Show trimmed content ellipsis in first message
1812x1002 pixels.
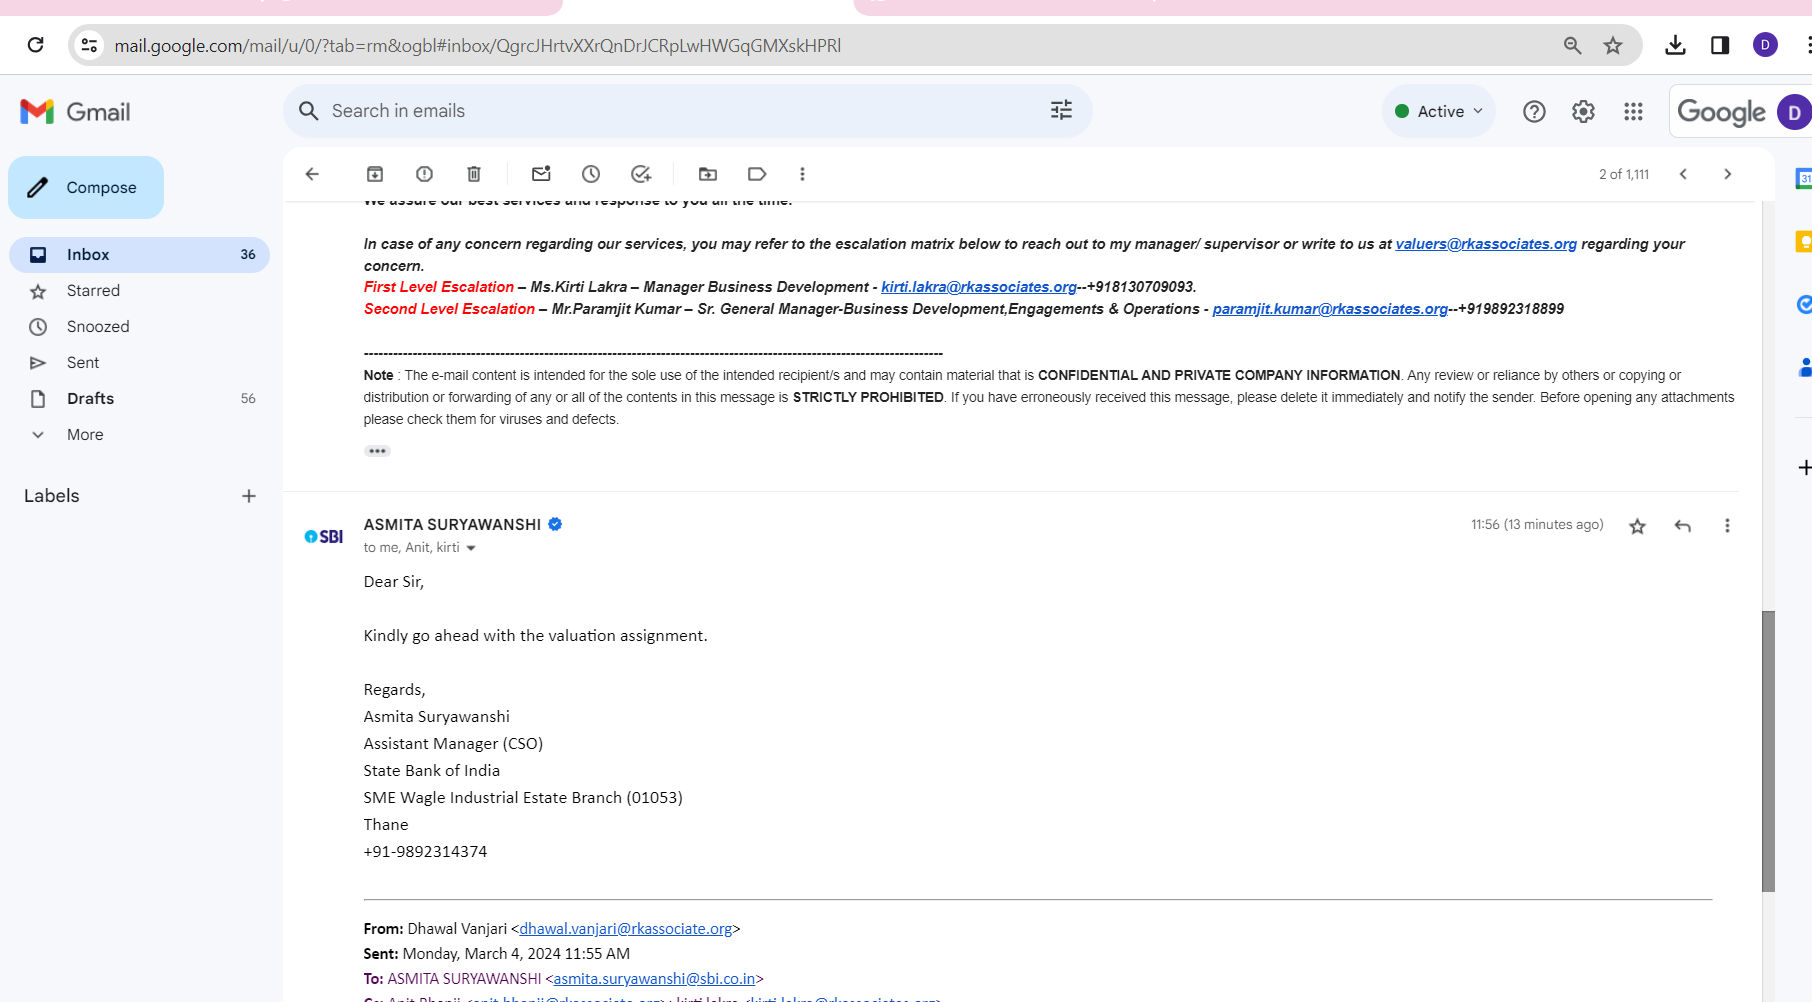click(x=377, y=451)
